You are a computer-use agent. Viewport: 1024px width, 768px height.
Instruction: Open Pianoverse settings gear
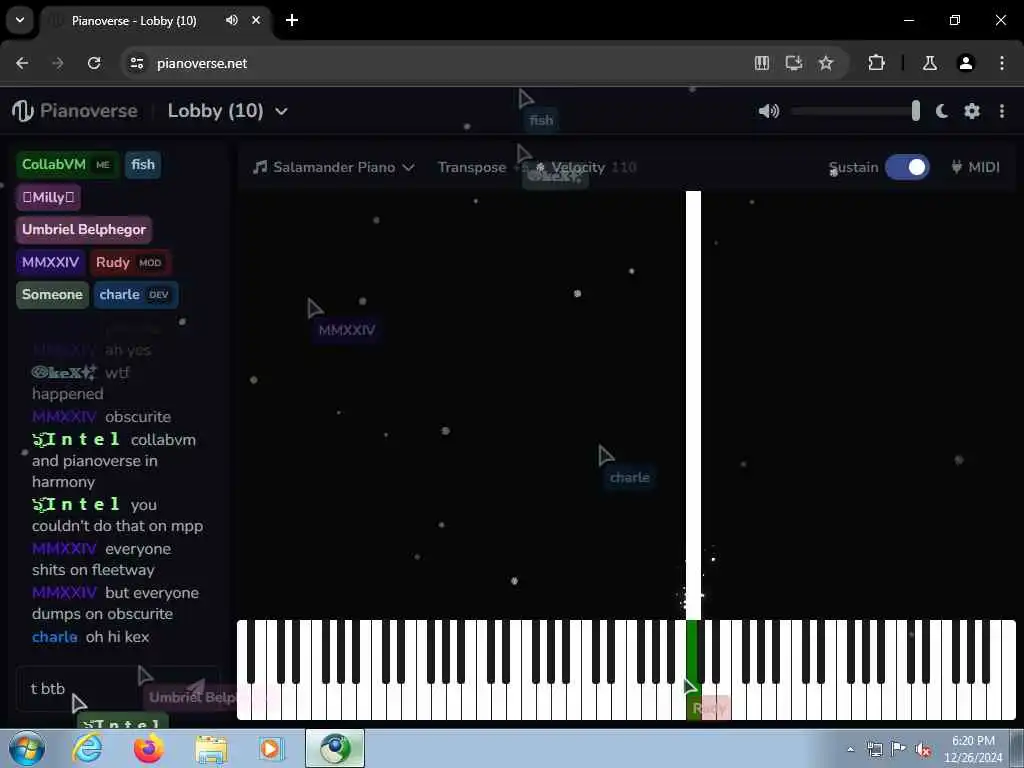[x=972, y=111]
